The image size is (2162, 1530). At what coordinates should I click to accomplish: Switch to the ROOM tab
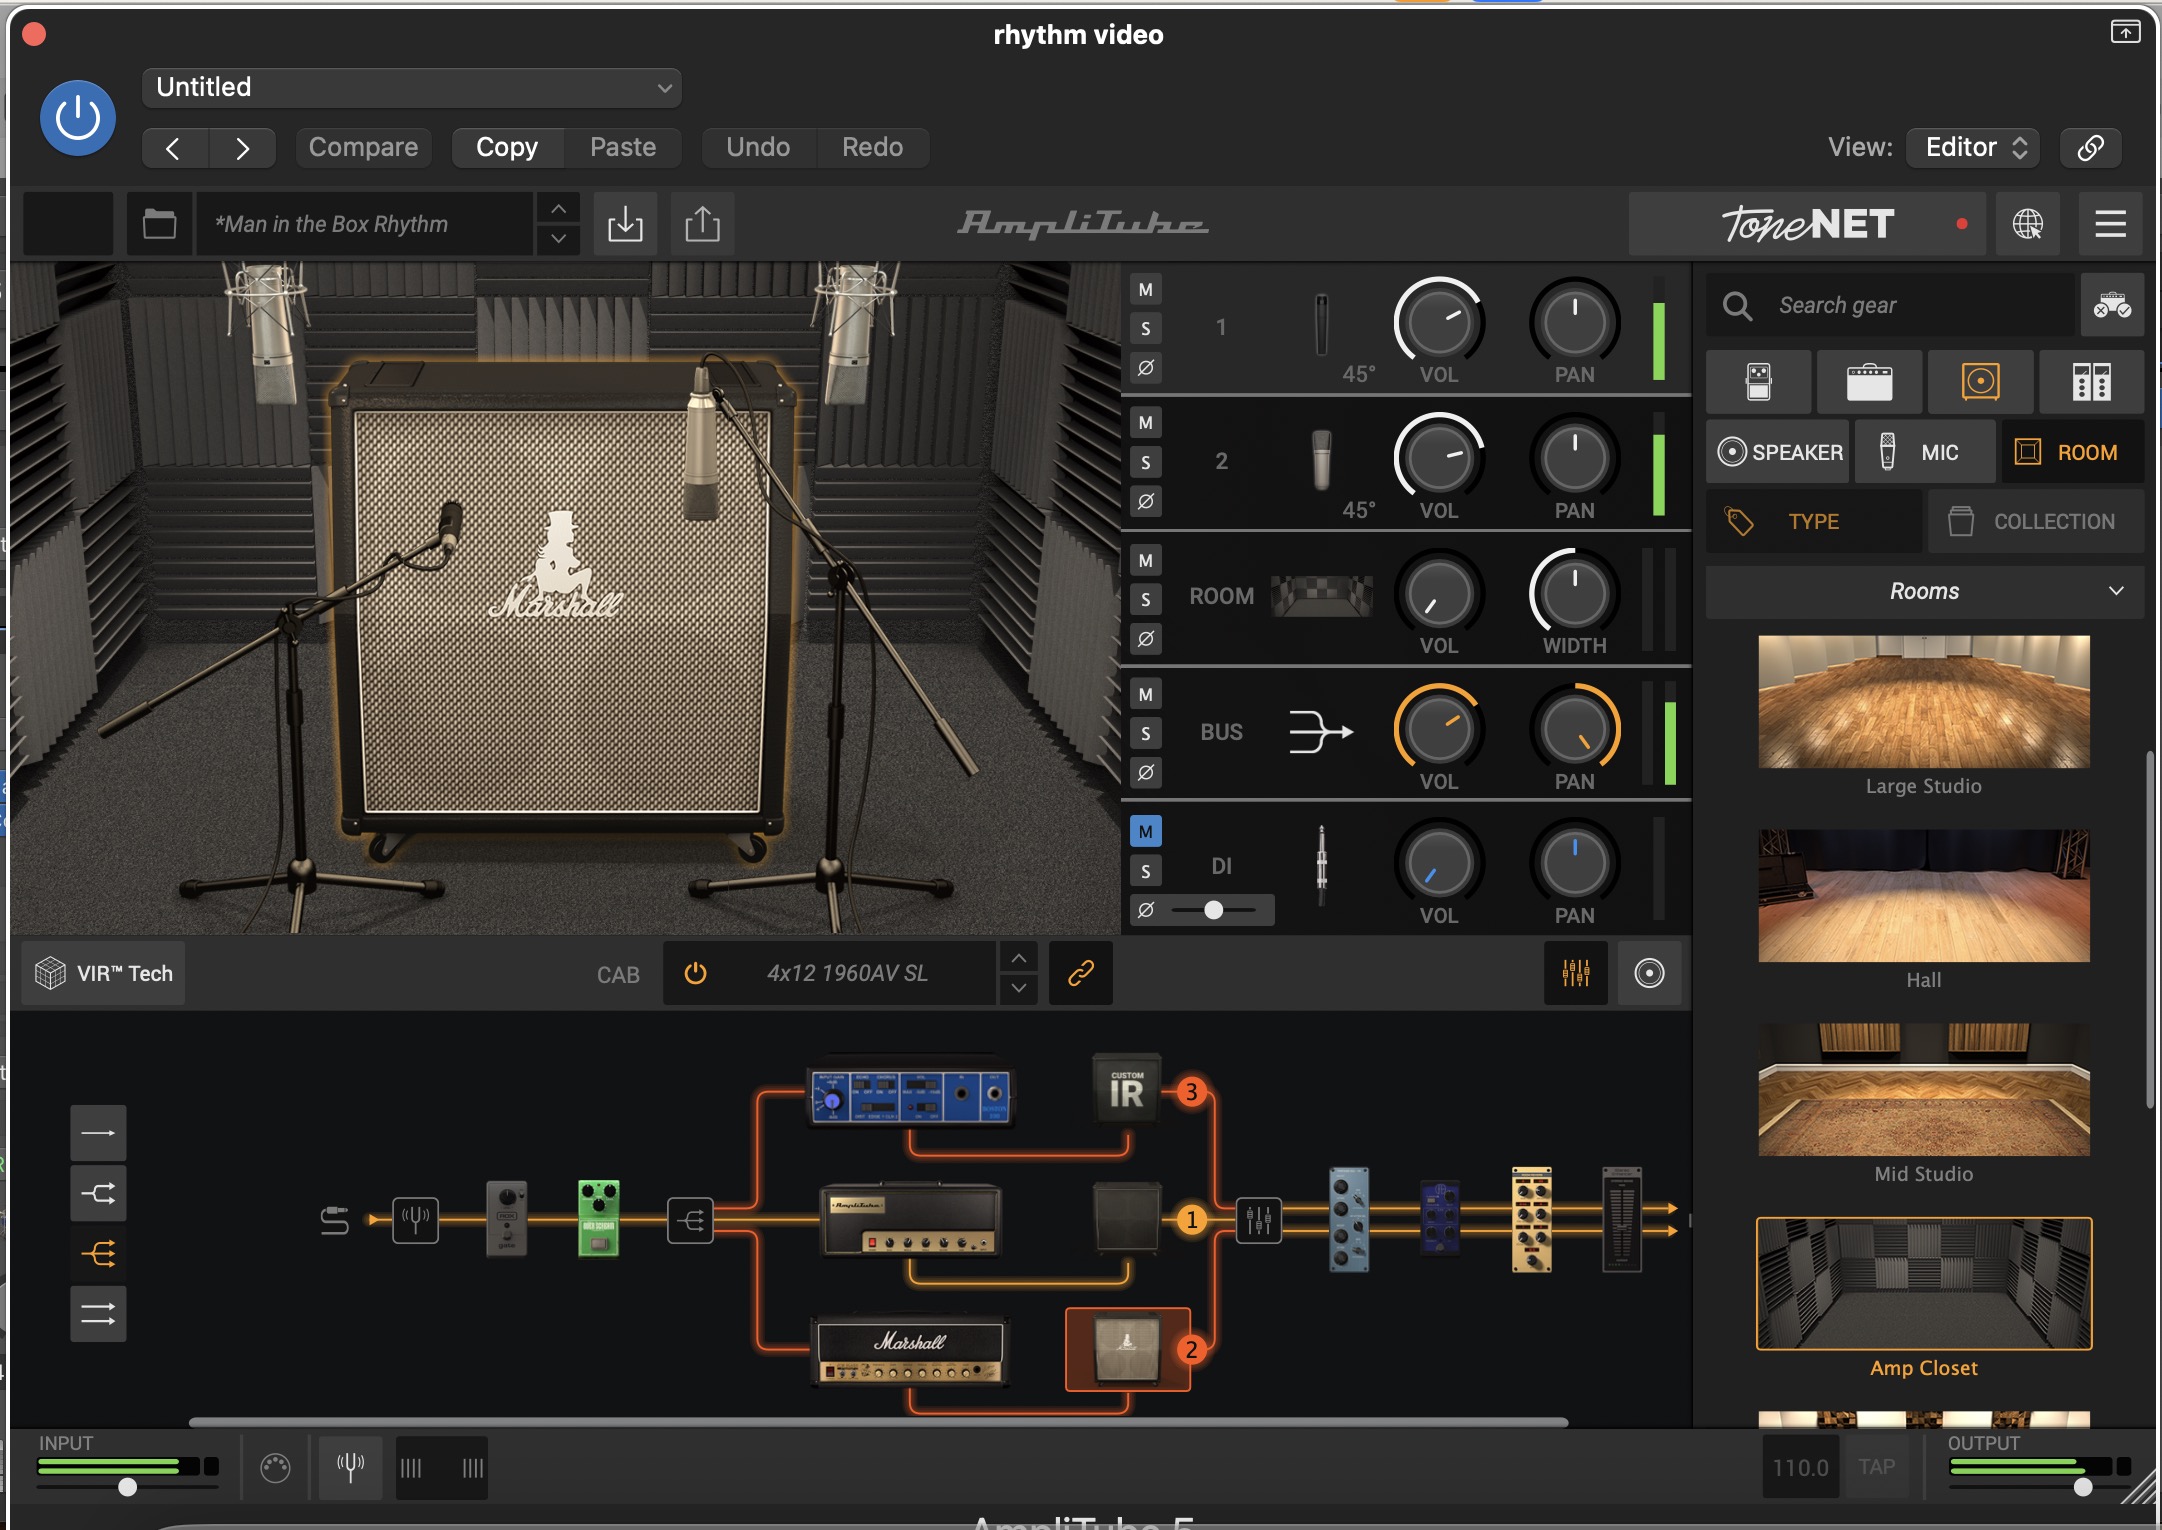(2072, 452)
